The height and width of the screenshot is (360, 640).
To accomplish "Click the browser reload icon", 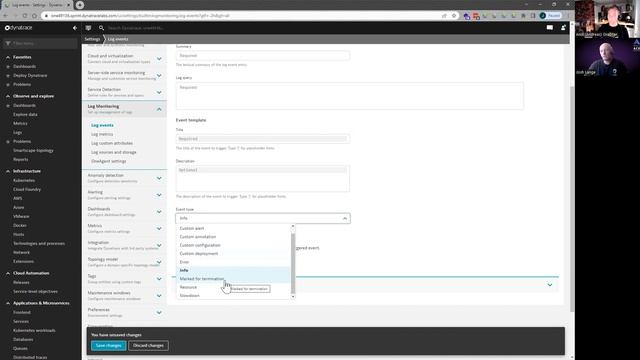I will click(x=25, y=16).
